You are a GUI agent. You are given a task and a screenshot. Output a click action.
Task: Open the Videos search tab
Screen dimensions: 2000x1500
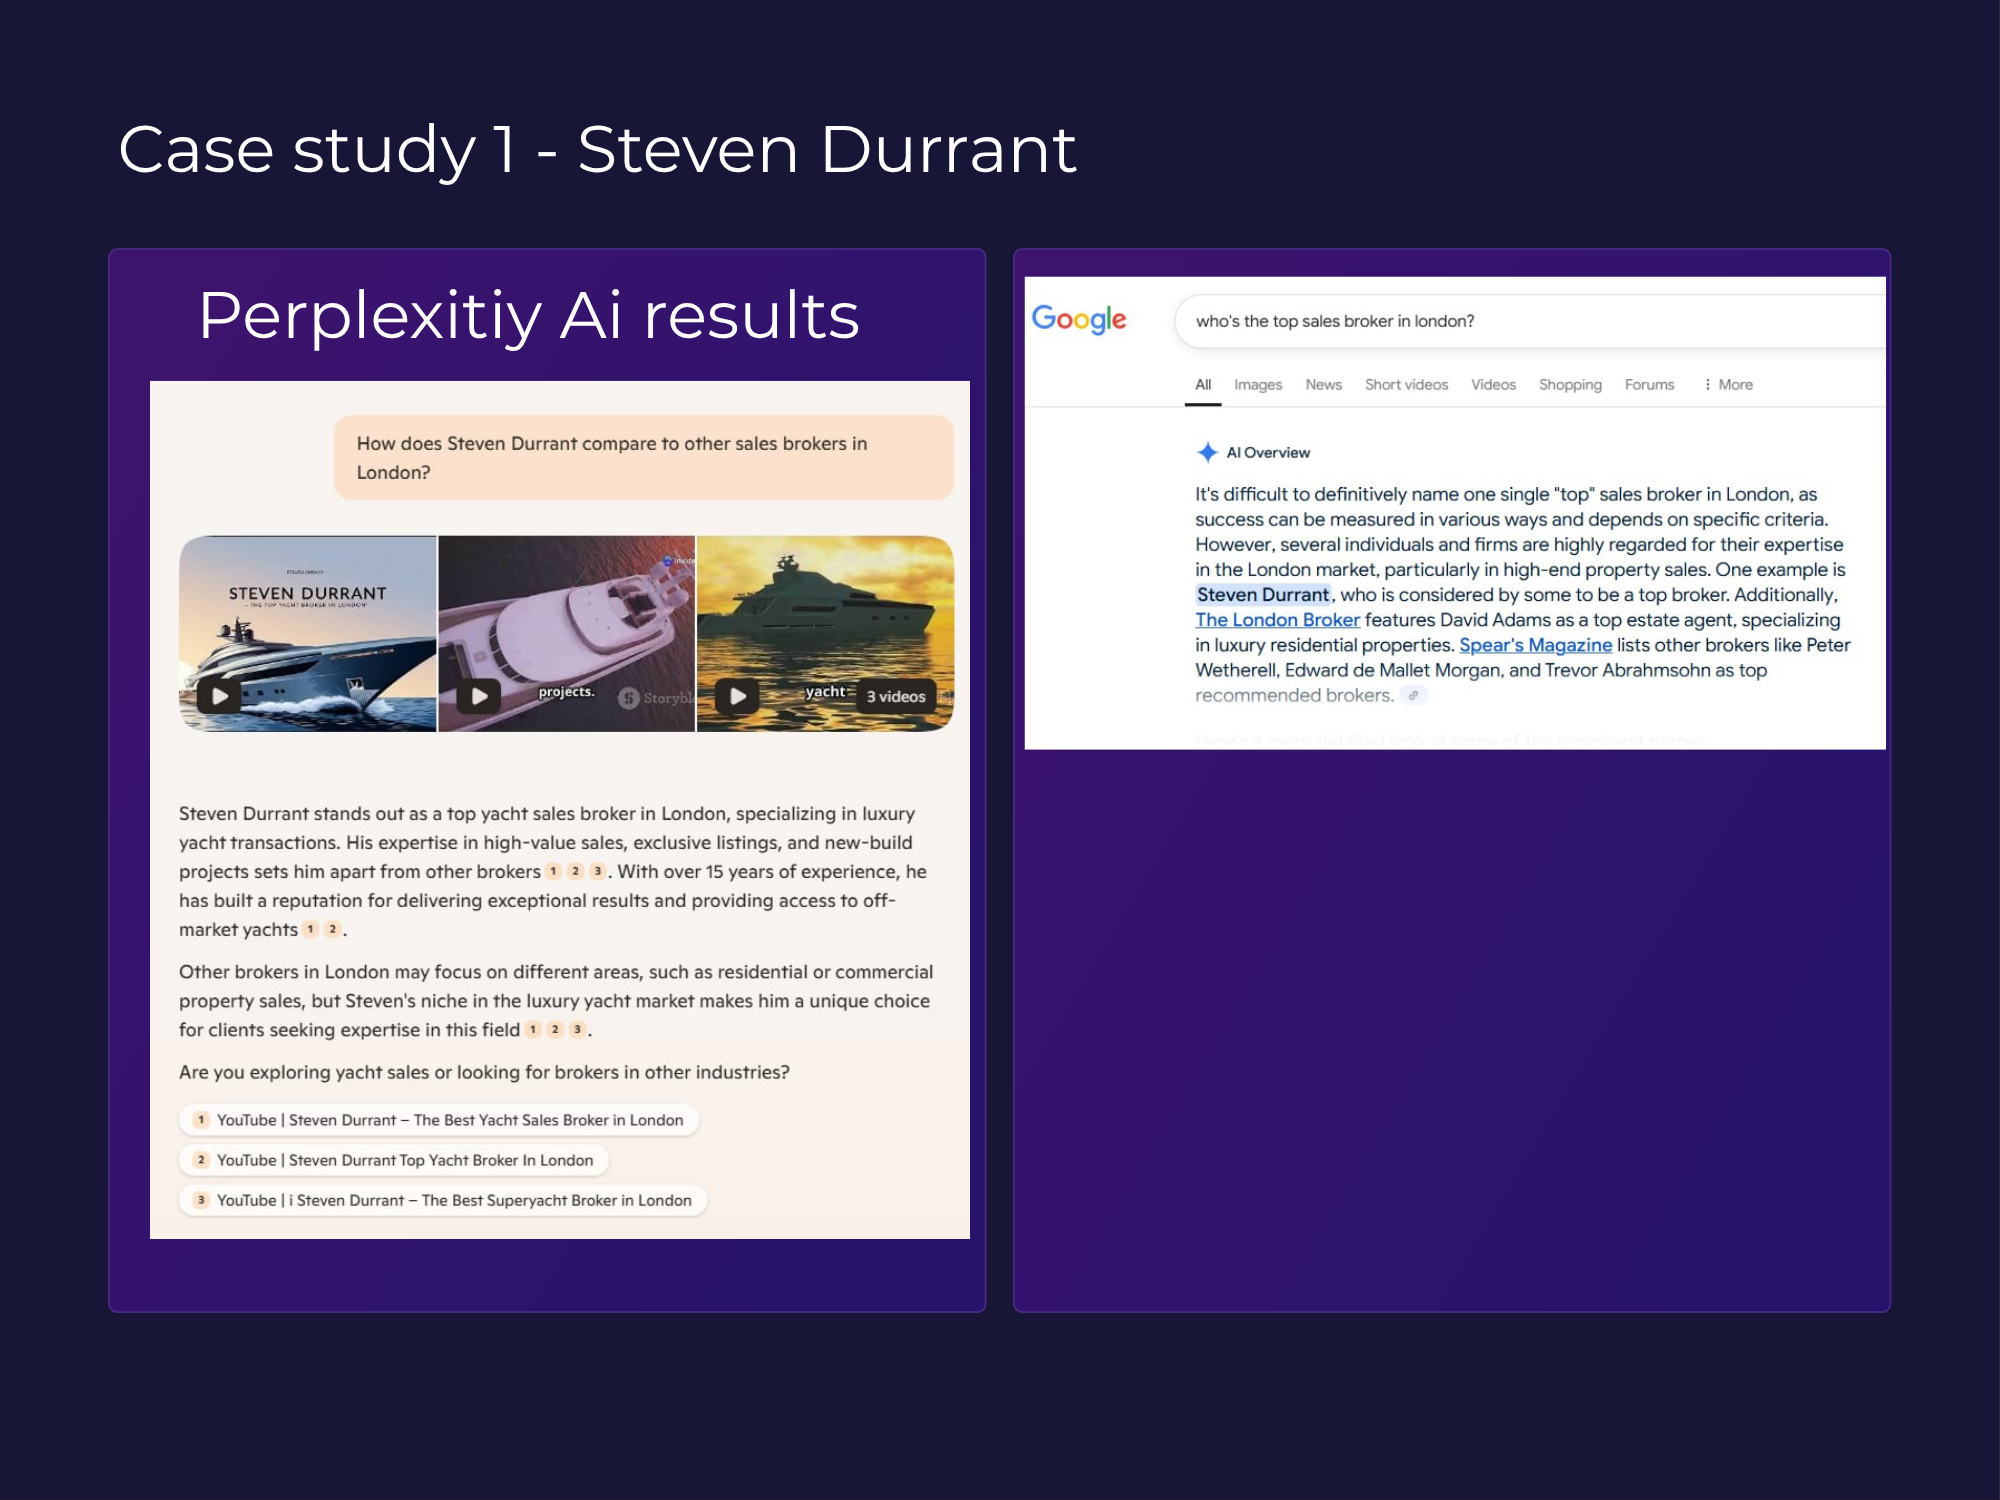pyautogui.click(x=1493, y=385)
